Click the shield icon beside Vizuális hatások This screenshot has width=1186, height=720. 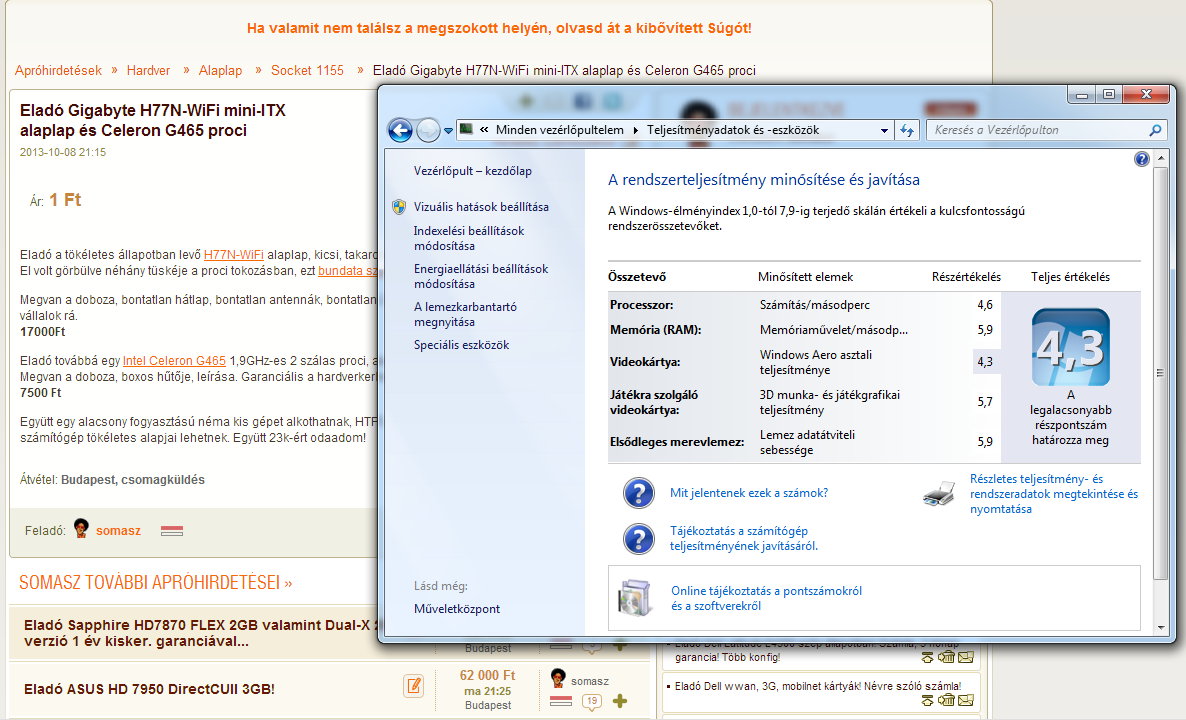(x=399, y=206)
